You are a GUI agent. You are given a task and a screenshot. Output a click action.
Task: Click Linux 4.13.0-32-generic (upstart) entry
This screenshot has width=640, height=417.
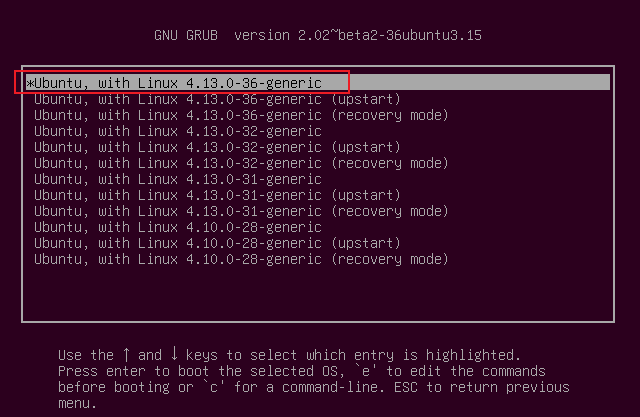(217, 147)
